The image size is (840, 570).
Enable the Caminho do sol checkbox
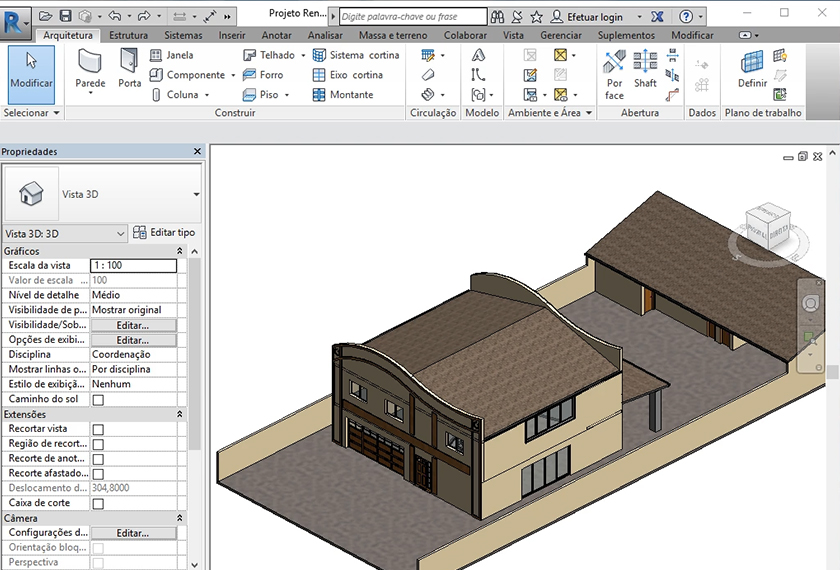pyautogui.click(x=98, y=400)
